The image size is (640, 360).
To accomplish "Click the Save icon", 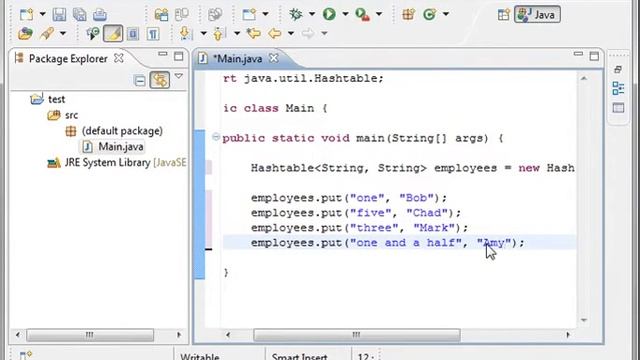I will (x=59, y=15).
